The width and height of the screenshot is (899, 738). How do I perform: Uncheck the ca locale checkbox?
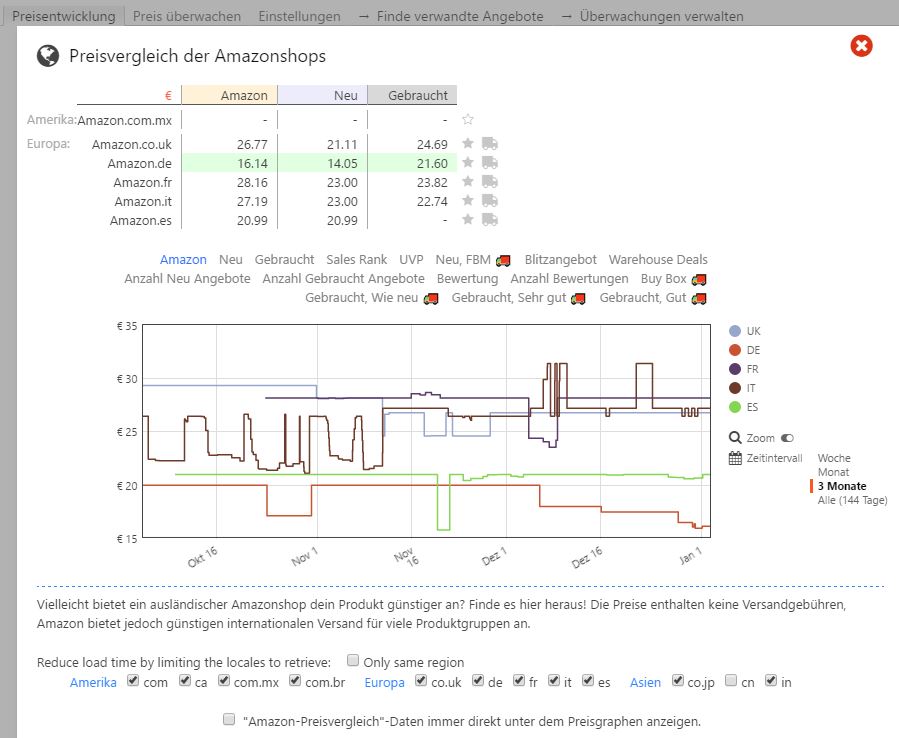(185, 680)
